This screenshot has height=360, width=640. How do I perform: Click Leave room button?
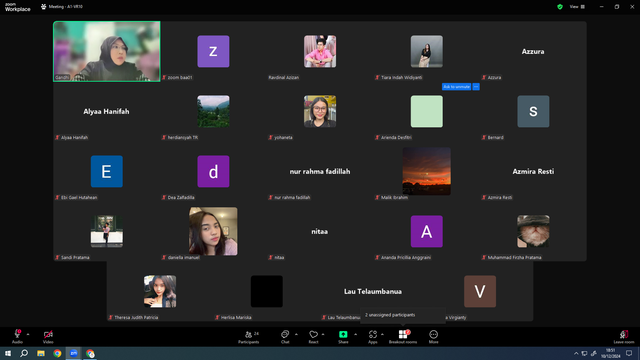coord(624,336)
